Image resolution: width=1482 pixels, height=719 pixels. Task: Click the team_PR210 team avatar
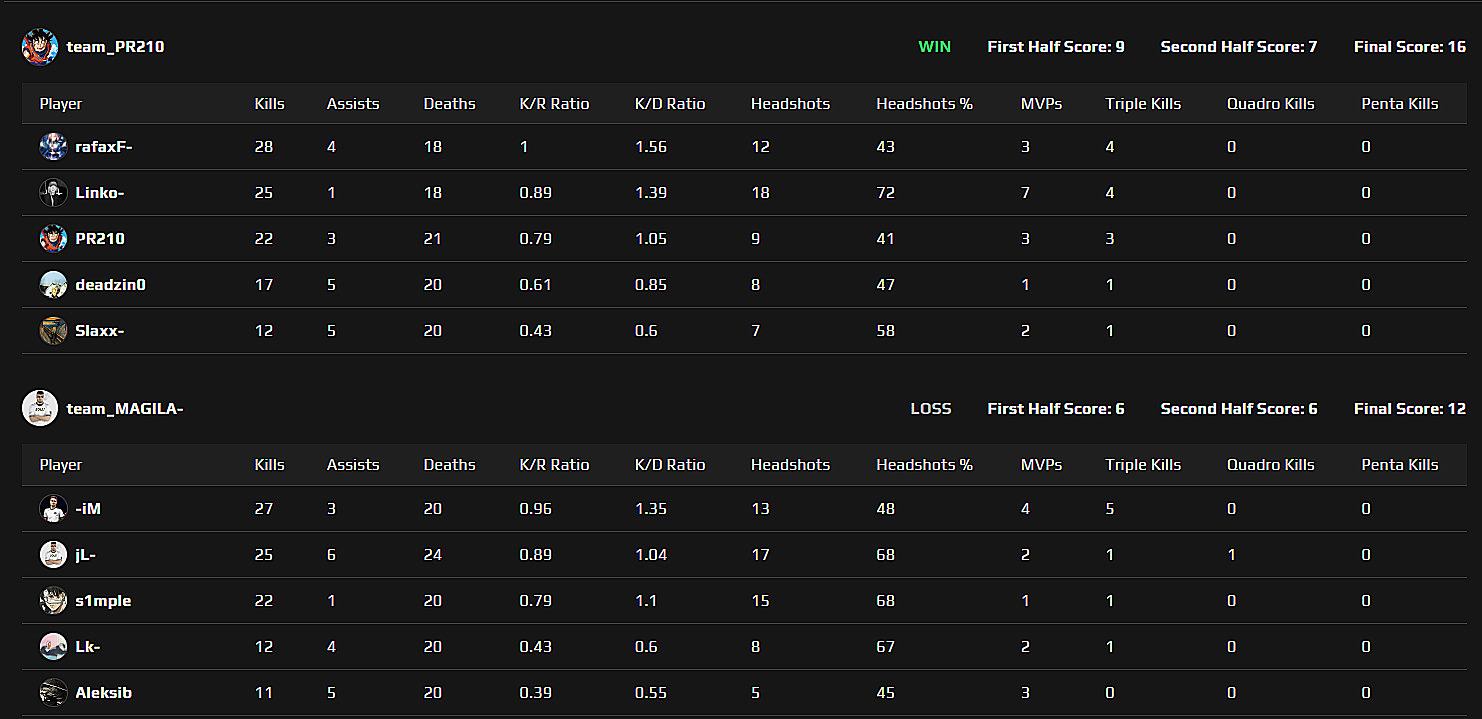40,47
